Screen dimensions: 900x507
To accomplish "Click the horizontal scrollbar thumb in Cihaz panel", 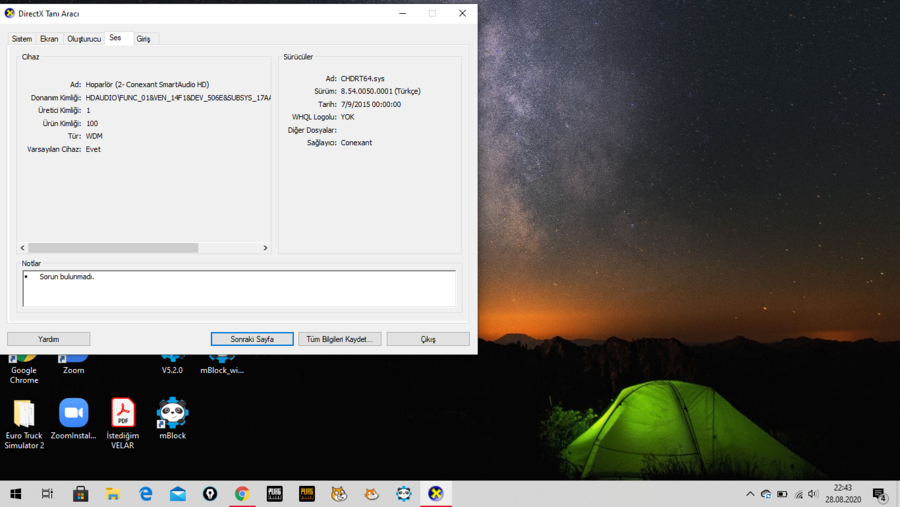I will pos(113,248).
